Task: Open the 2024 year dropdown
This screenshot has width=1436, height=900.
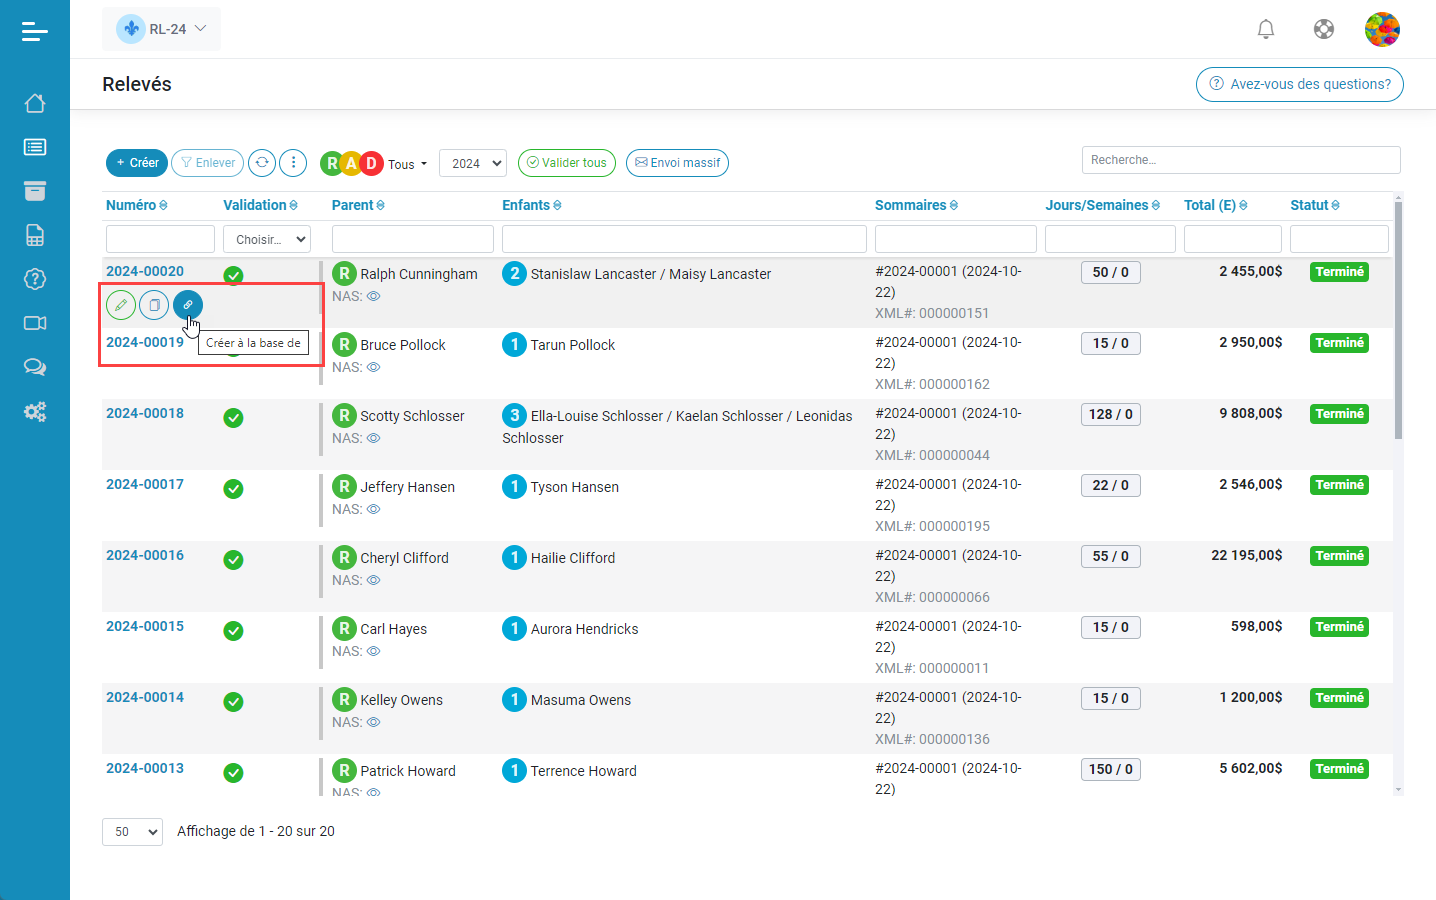Action: point(473,163)
